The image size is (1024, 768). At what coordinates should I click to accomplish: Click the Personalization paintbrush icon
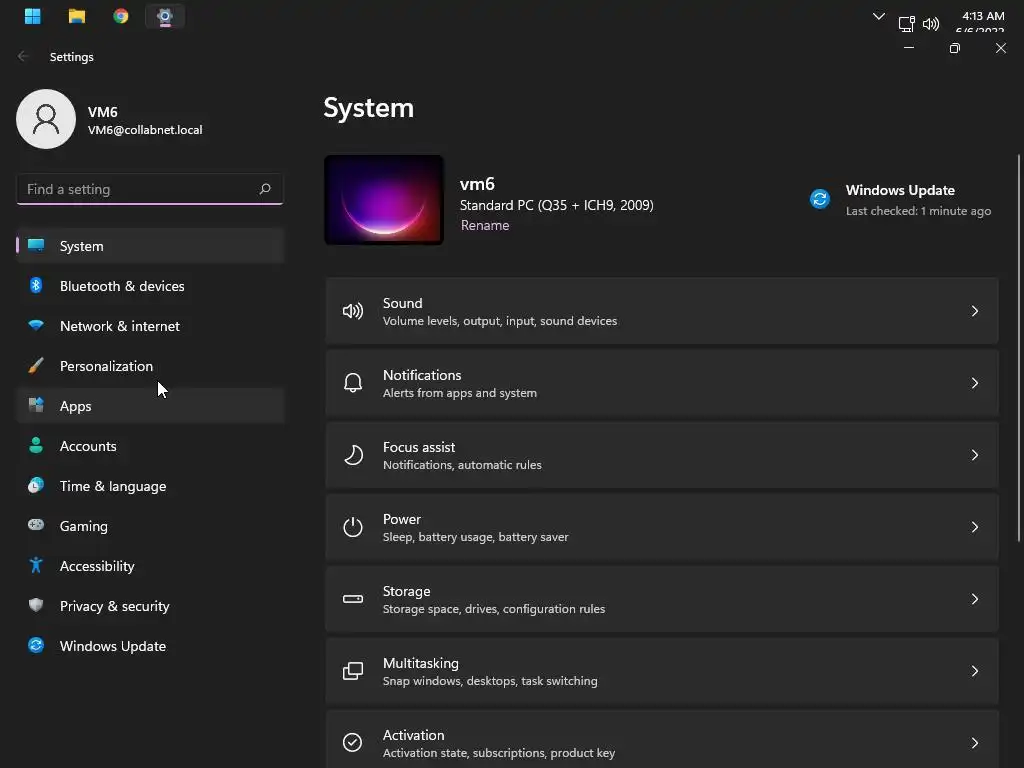pos(36,365)
